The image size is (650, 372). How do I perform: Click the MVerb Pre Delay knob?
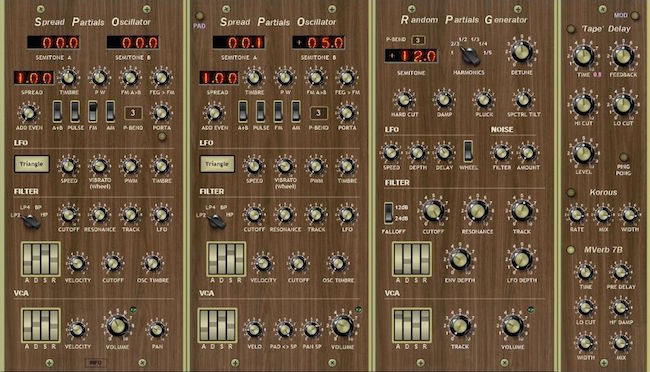[621, 272]
